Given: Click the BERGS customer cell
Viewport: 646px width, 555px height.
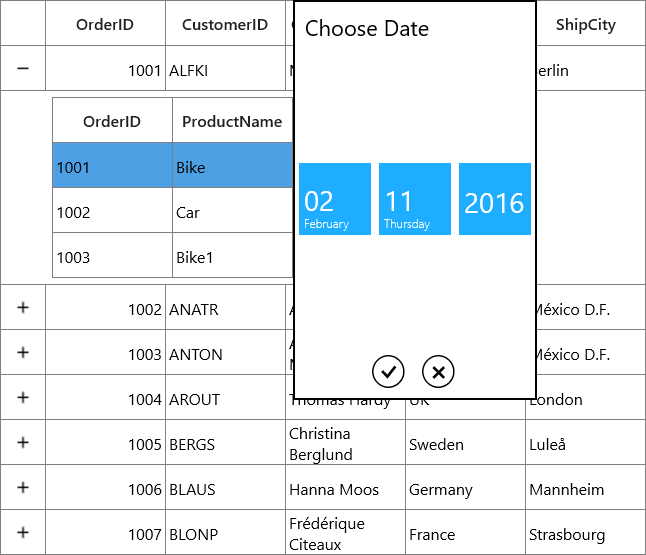Looking at the screenshot, I should coord(225,442).
